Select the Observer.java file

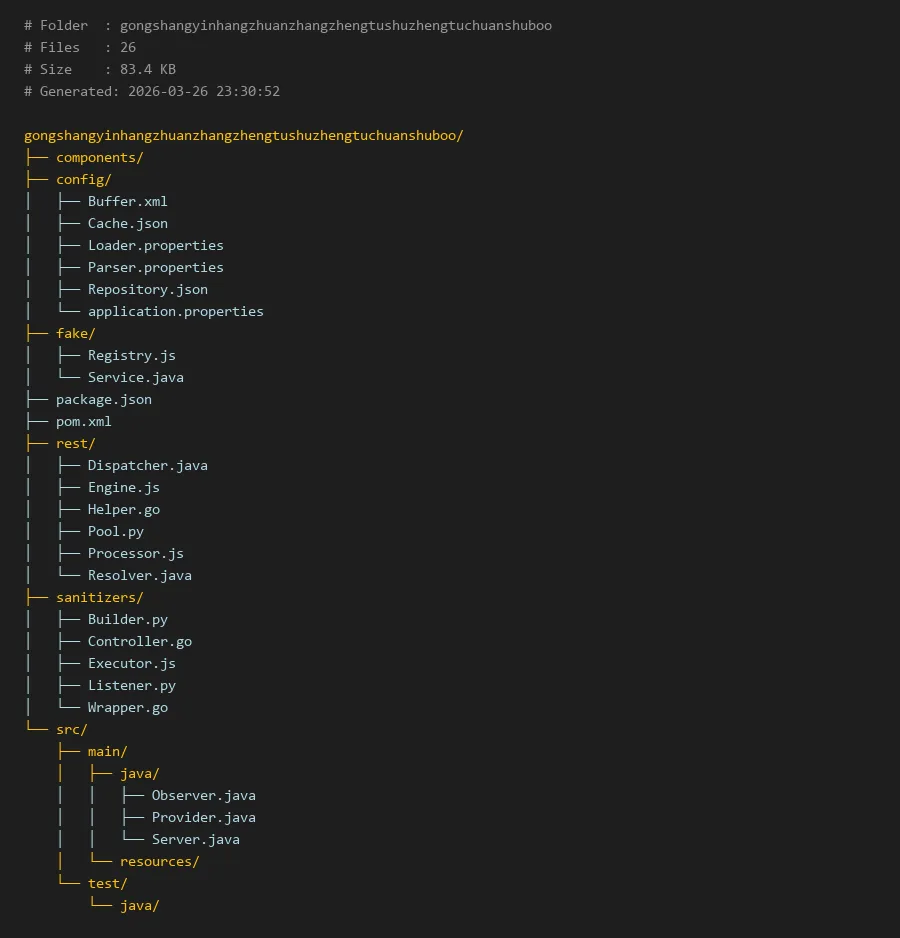tap(203, 795)
